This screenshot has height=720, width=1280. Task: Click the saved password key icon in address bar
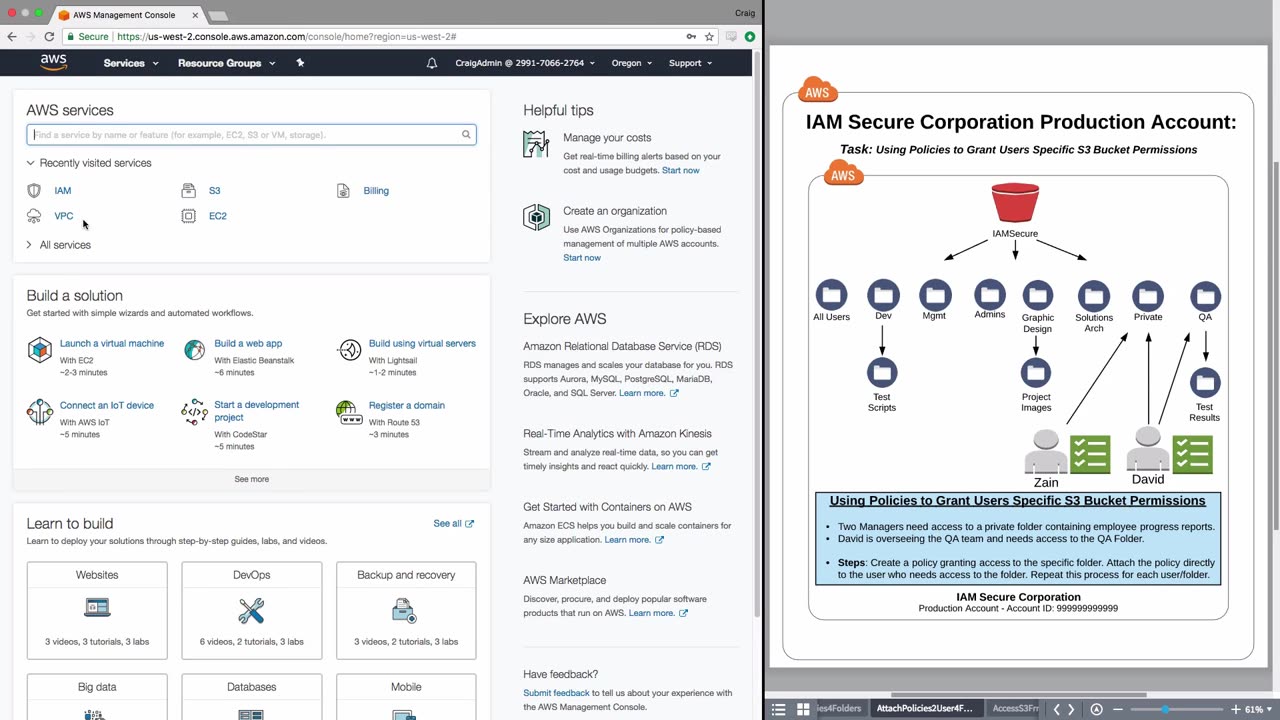click(x=691, y=37)
